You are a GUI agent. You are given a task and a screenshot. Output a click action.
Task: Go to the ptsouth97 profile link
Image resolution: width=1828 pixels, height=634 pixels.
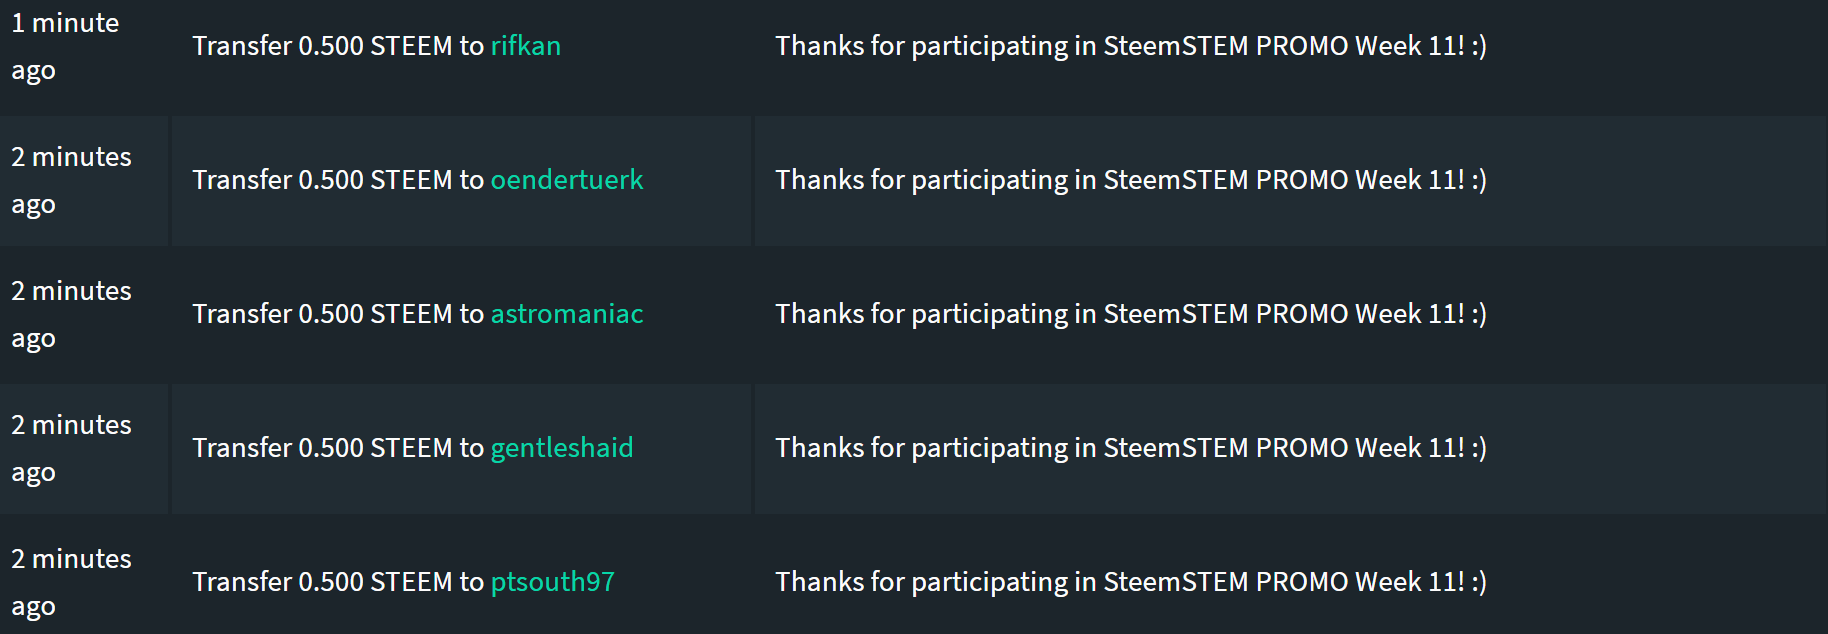click(x=552, y=582)
